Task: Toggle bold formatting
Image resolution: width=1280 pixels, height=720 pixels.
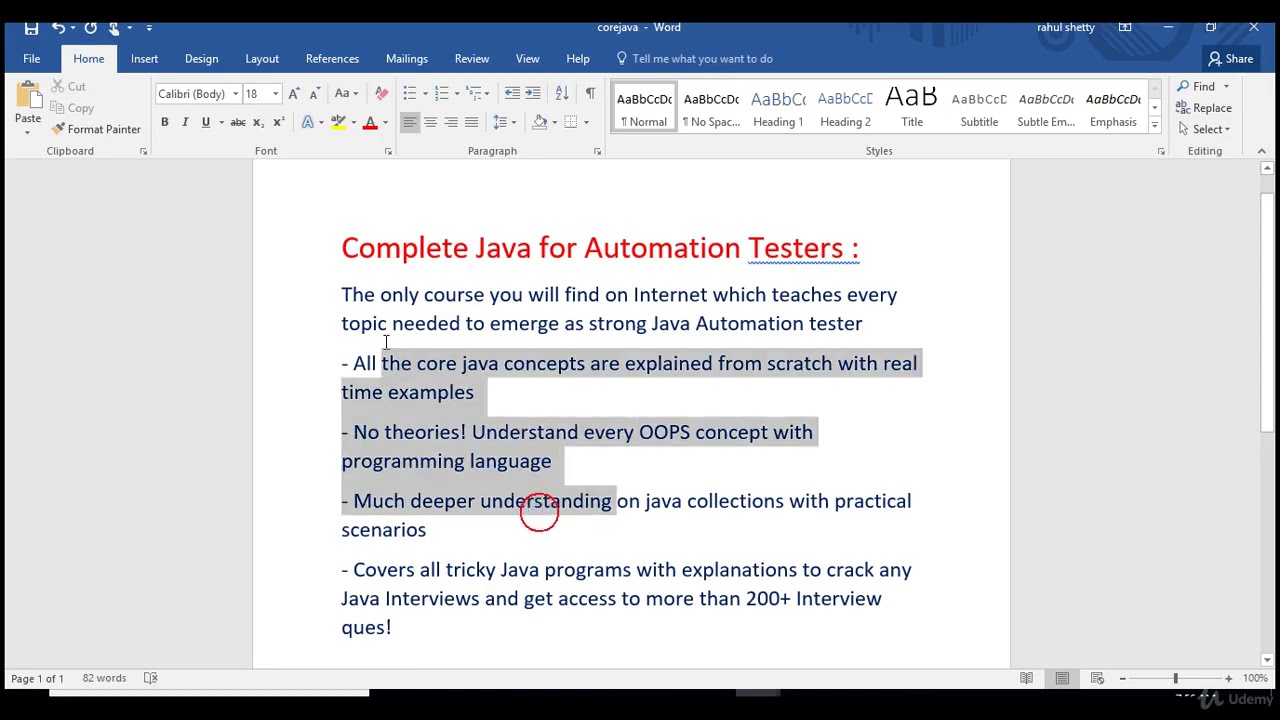Action: [164, 122]
